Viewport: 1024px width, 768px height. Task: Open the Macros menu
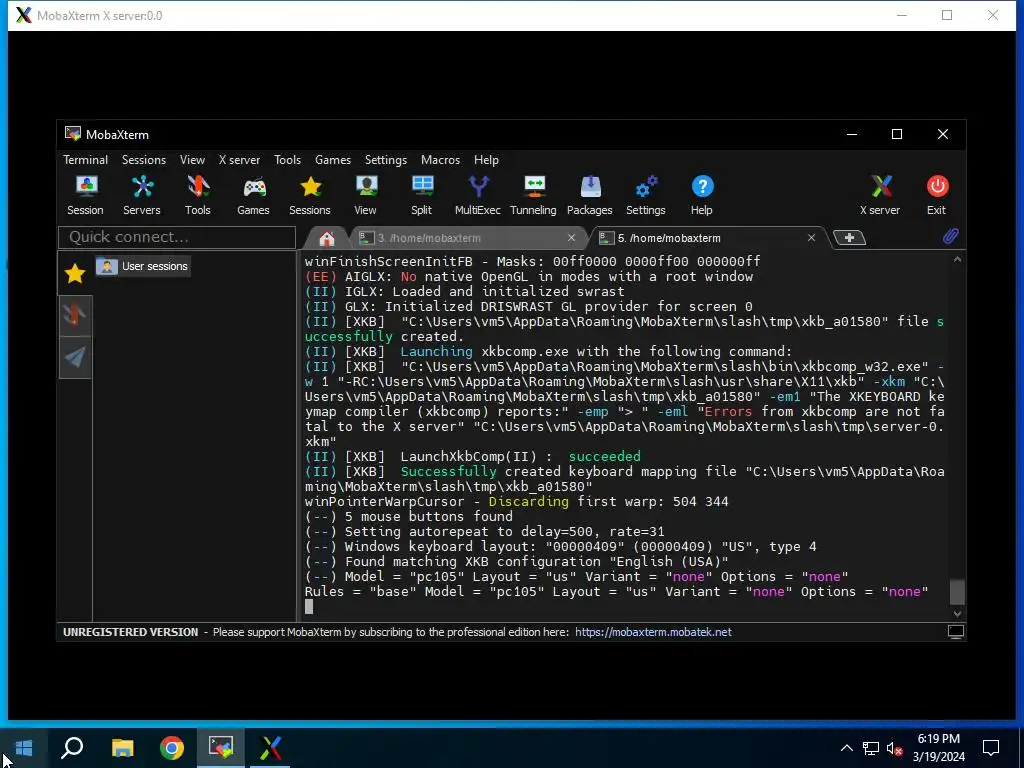pos(440,160)
